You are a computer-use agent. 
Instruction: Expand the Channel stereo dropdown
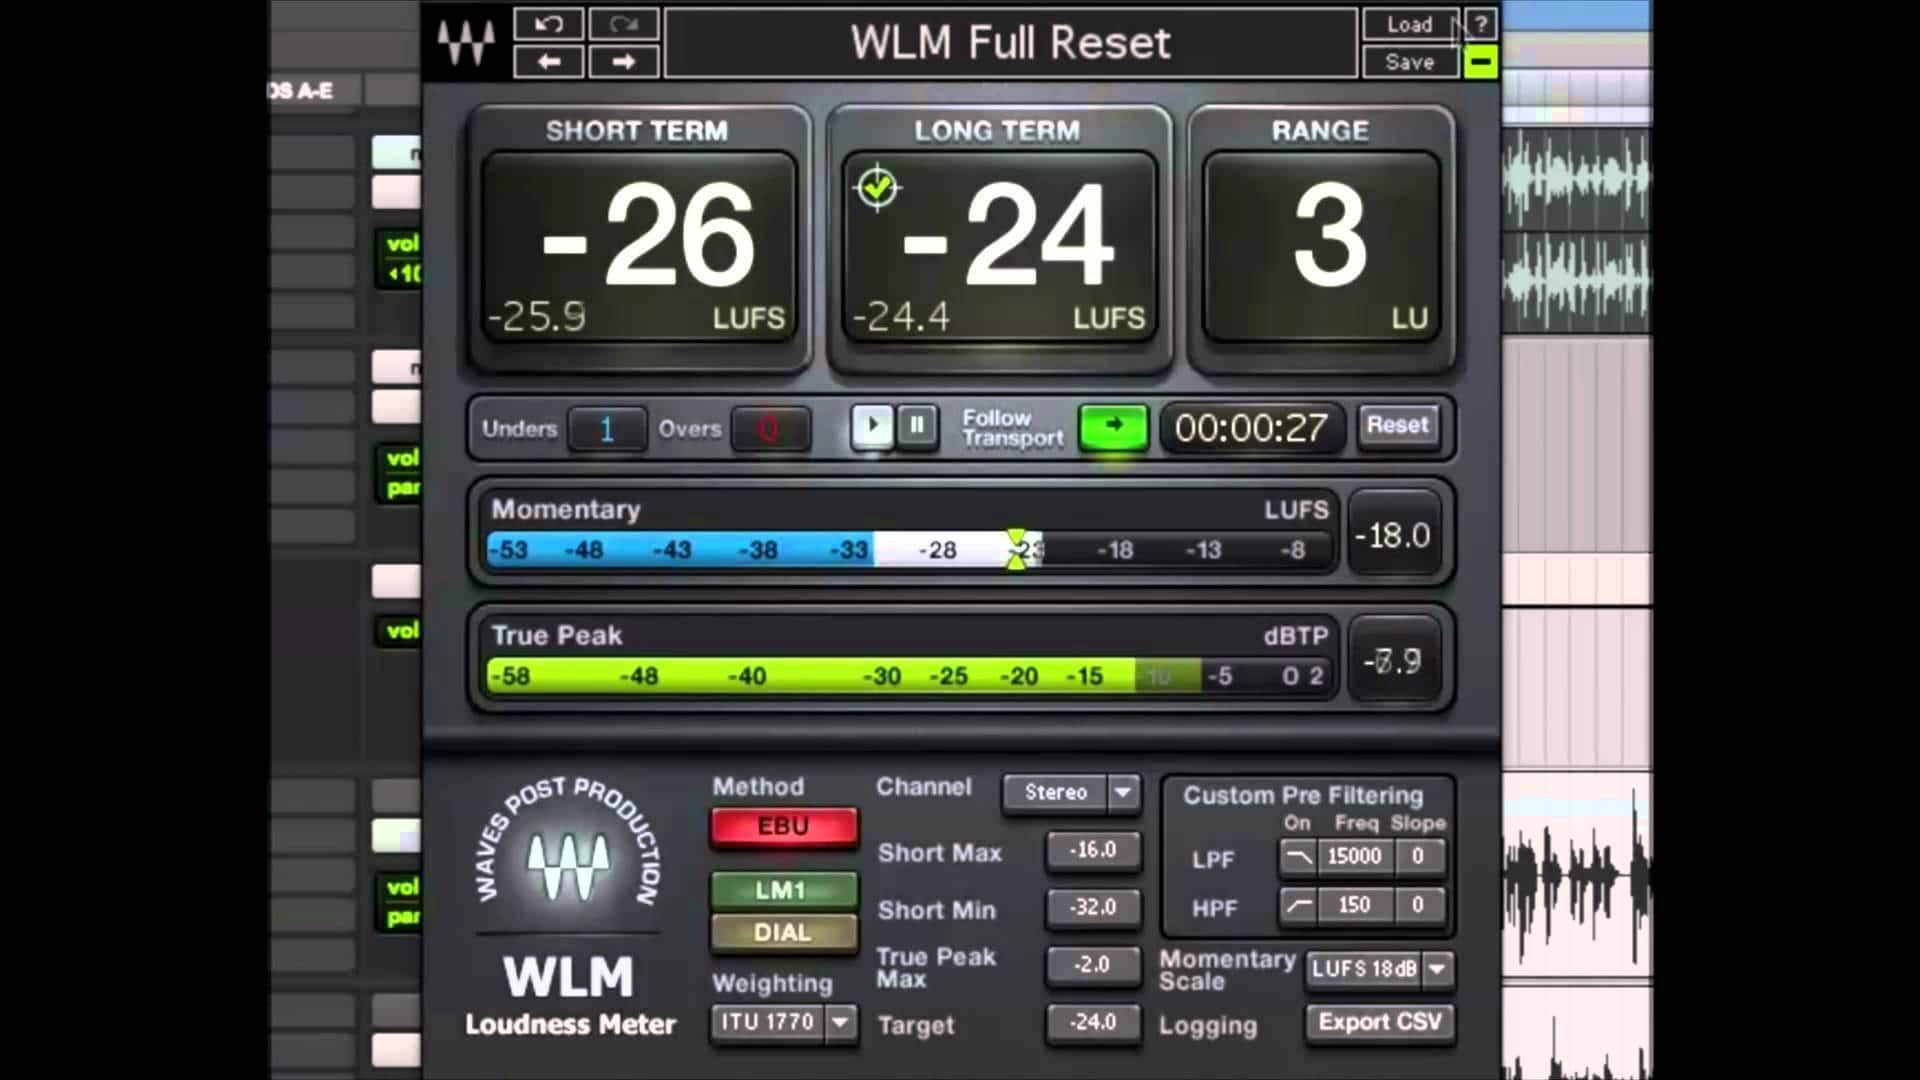tap(1124, 791)
